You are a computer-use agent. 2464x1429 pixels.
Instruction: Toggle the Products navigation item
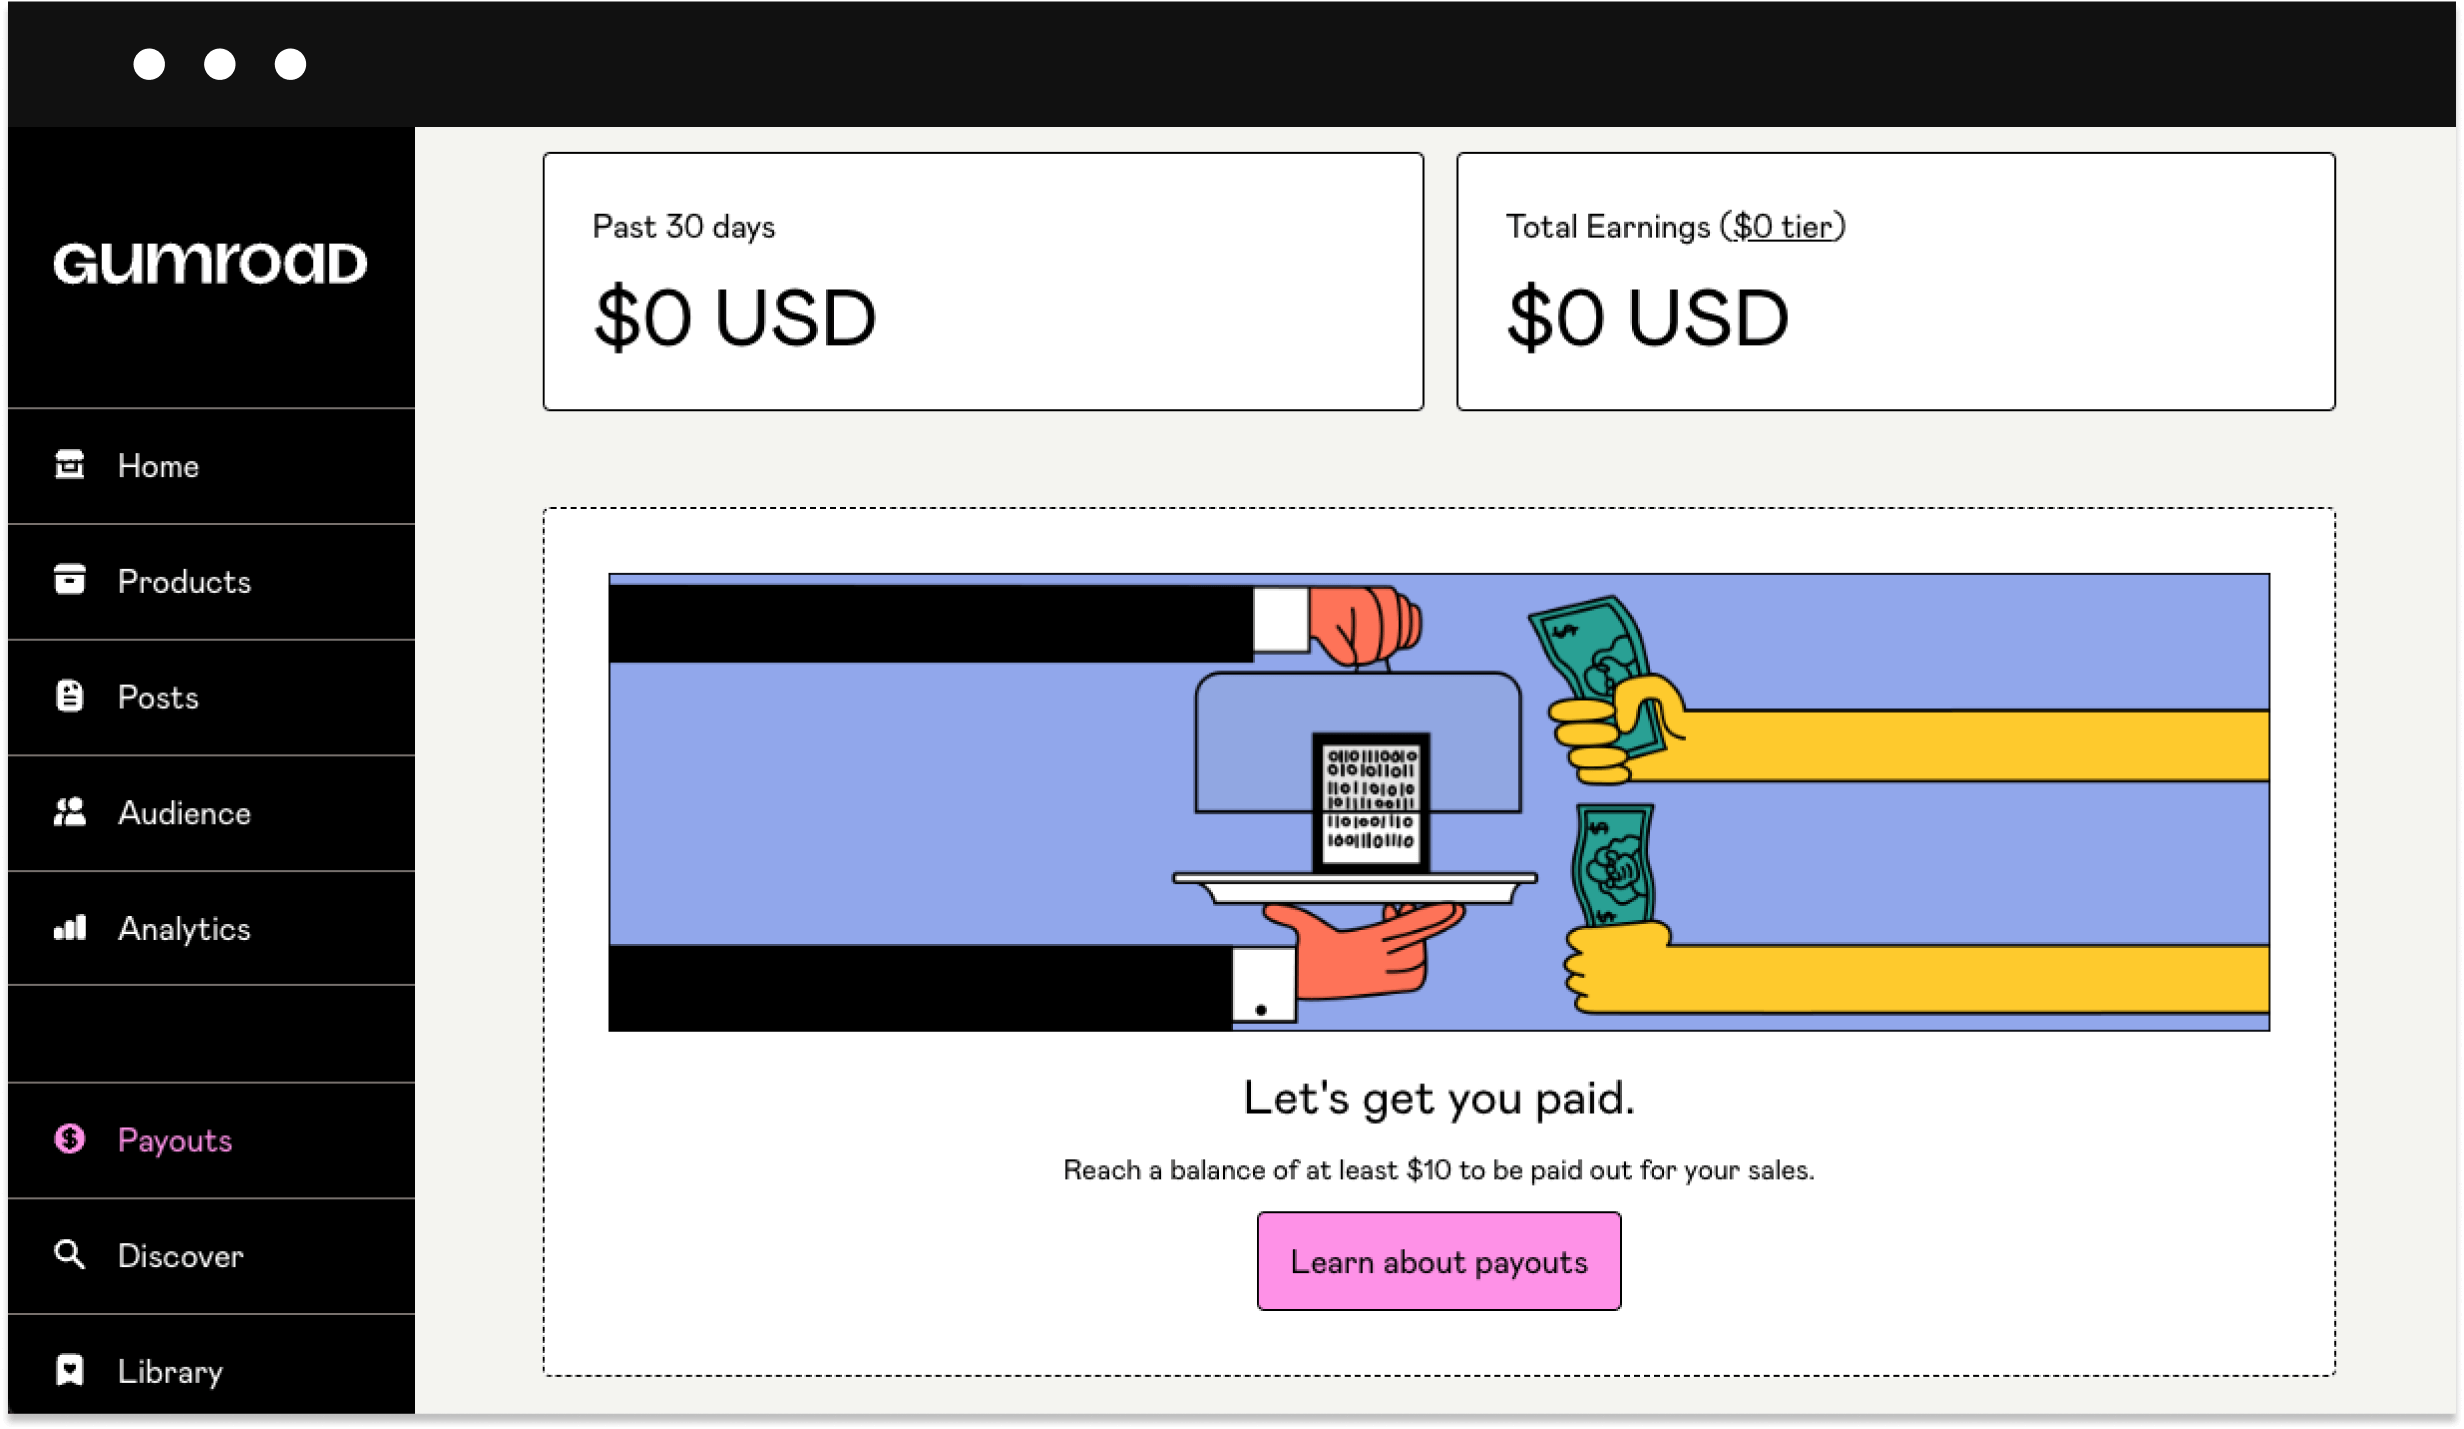[209, 580]
